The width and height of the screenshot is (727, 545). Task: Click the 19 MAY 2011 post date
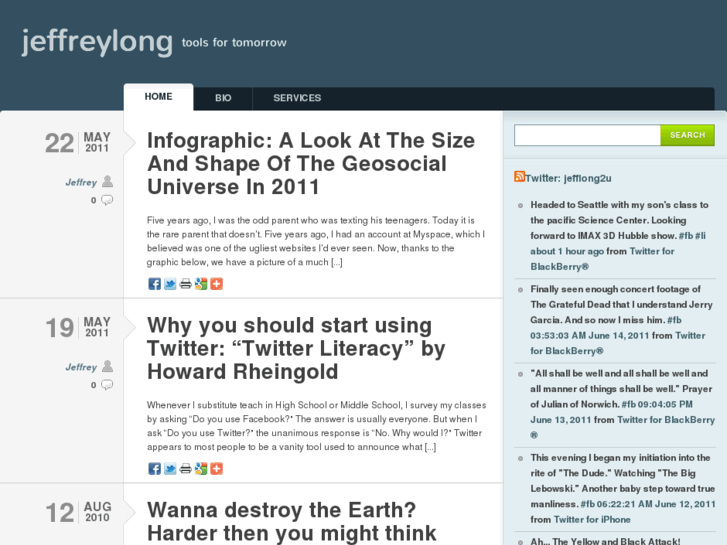(78, 327)
